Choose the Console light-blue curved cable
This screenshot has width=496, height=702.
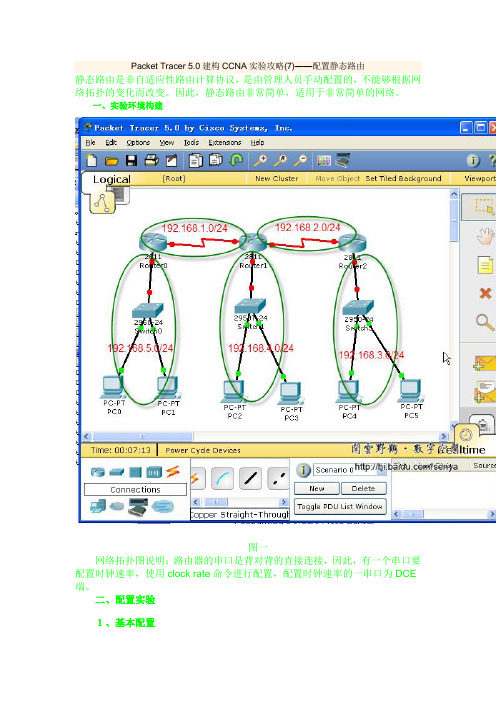point(222,478)
